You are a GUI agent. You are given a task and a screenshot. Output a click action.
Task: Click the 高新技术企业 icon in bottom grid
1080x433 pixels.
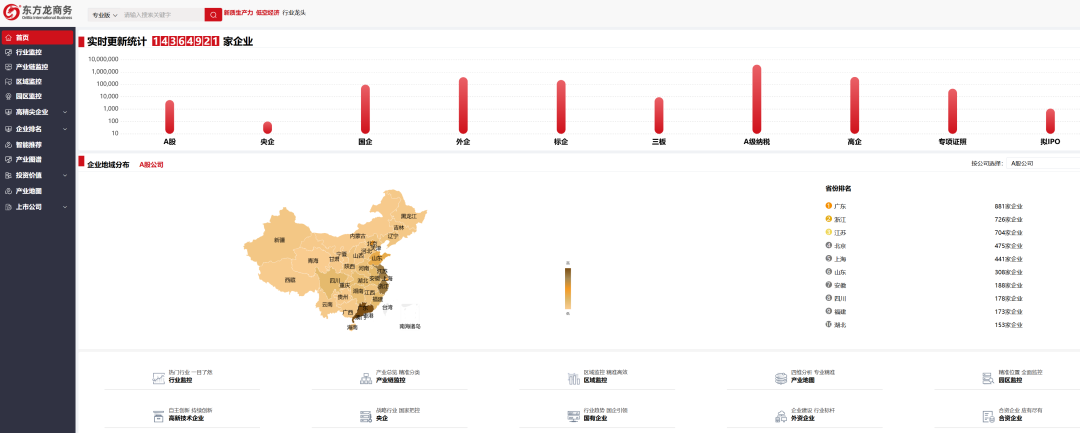tap(158, 415)
